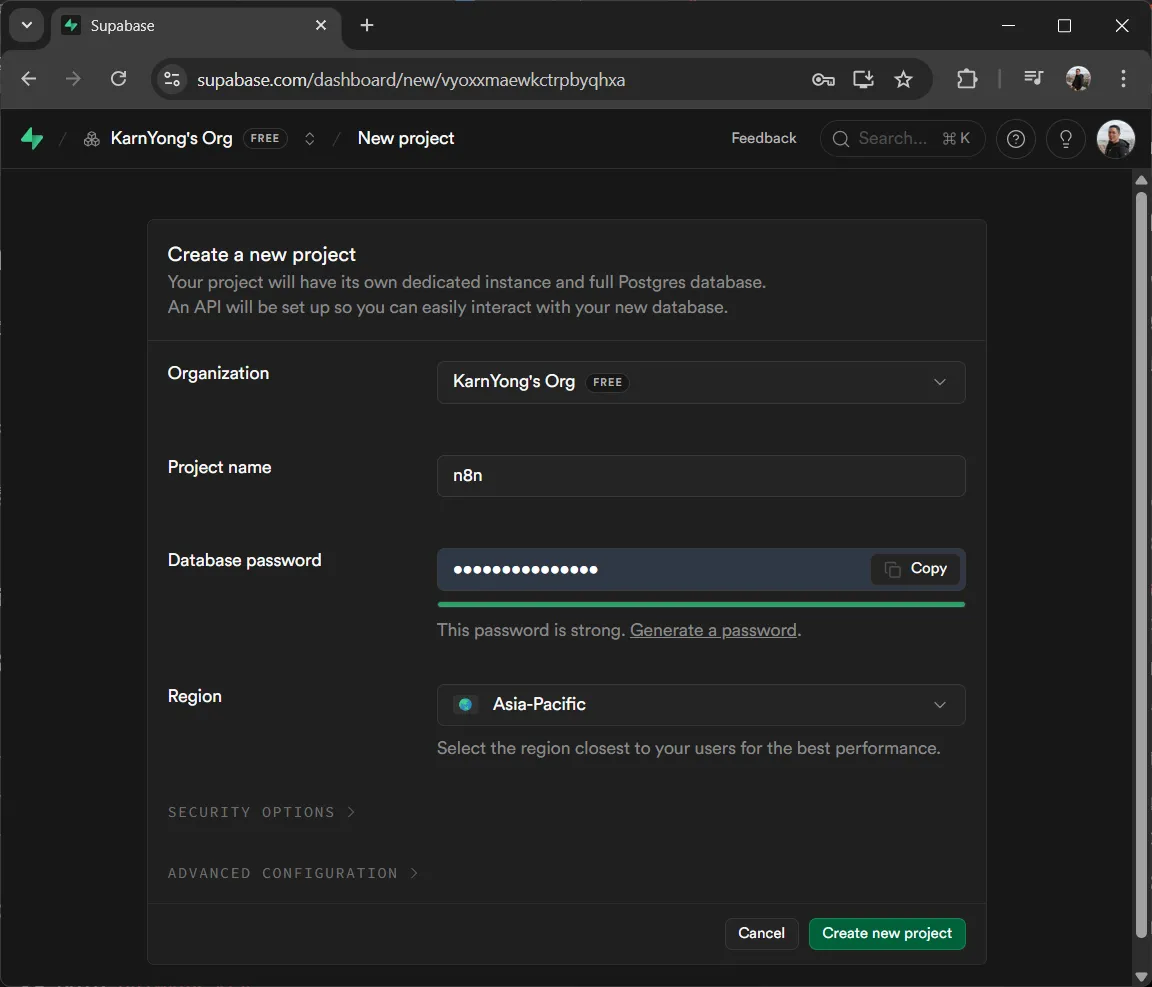
Task: Open the organization switcher chevrons
Action: click(310, 139)
